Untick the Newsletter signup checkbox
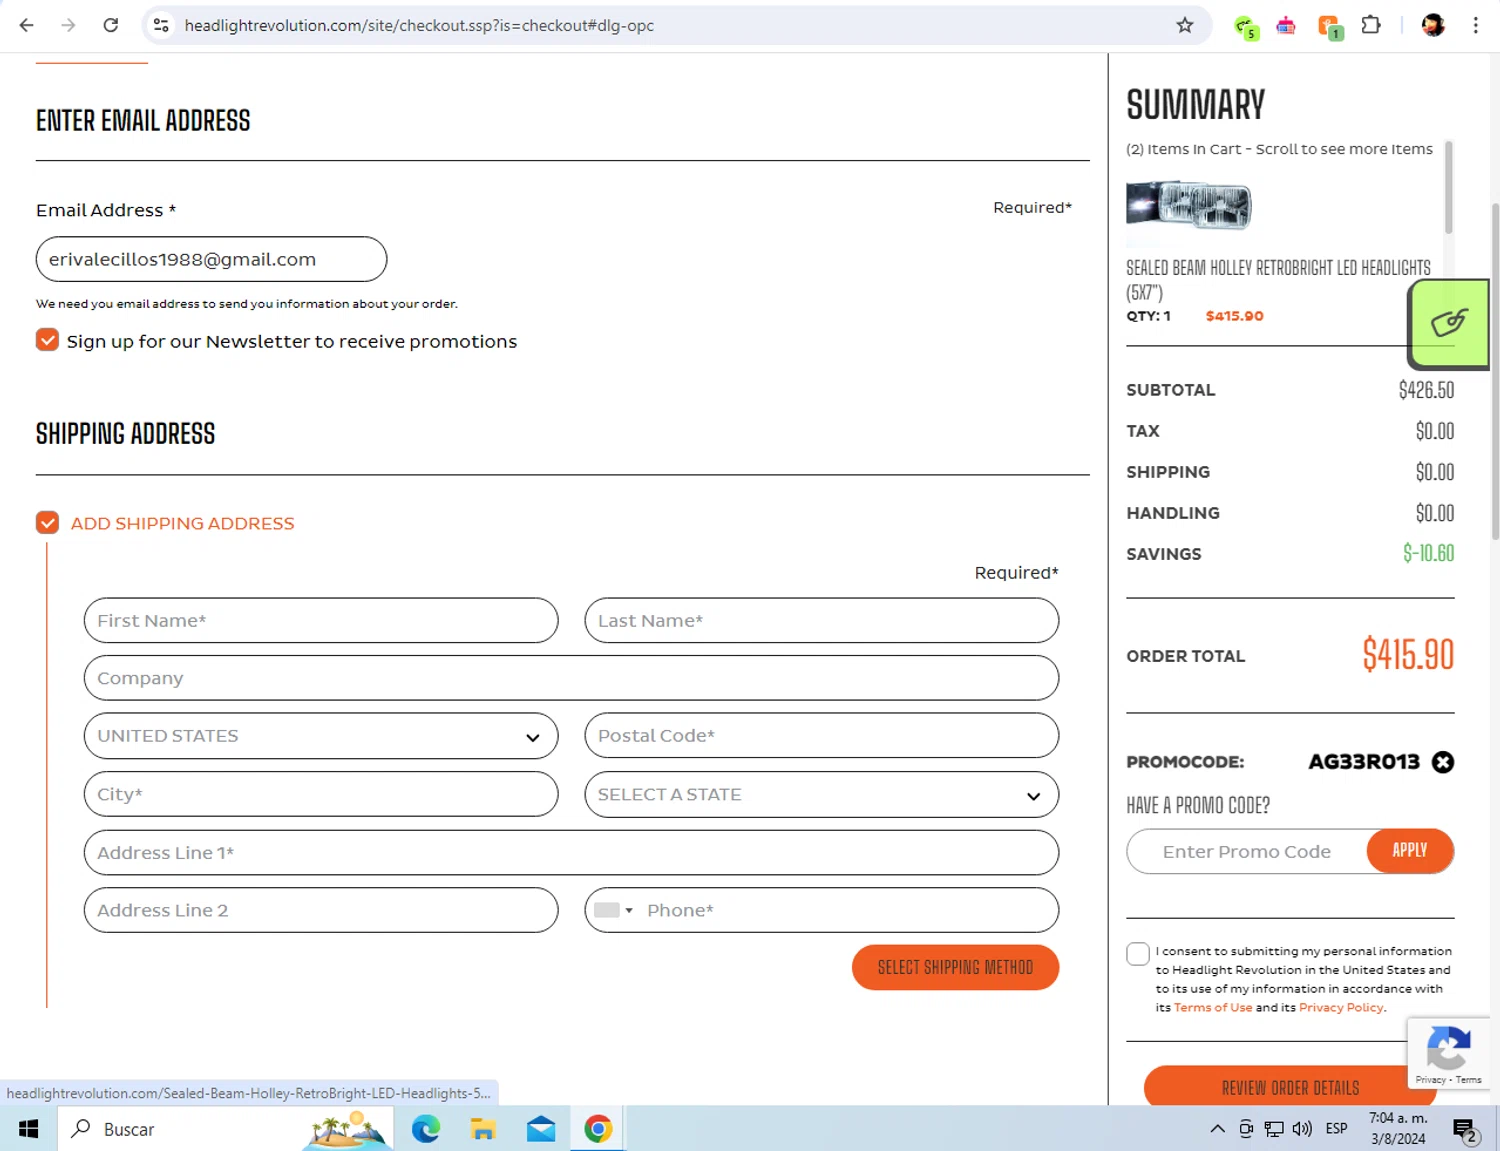Viewport: 1500px width, 1151px height. (x=47, y=340)
